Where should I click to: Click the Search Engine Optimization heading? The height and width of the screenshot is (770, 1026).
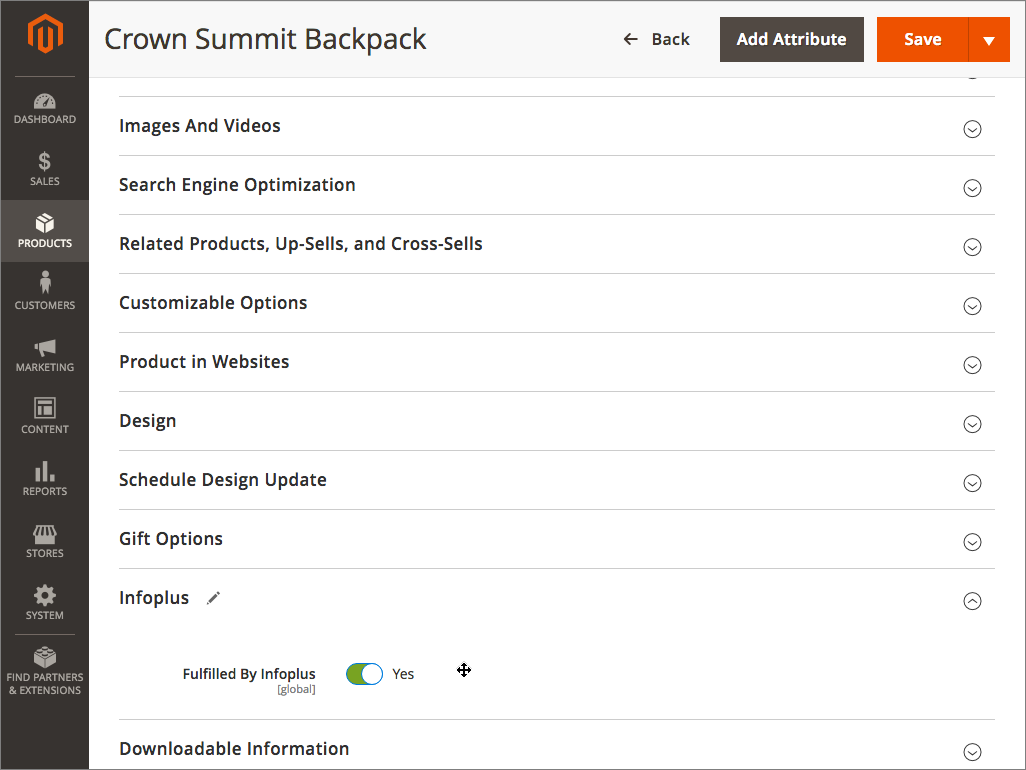click(237, 185)
